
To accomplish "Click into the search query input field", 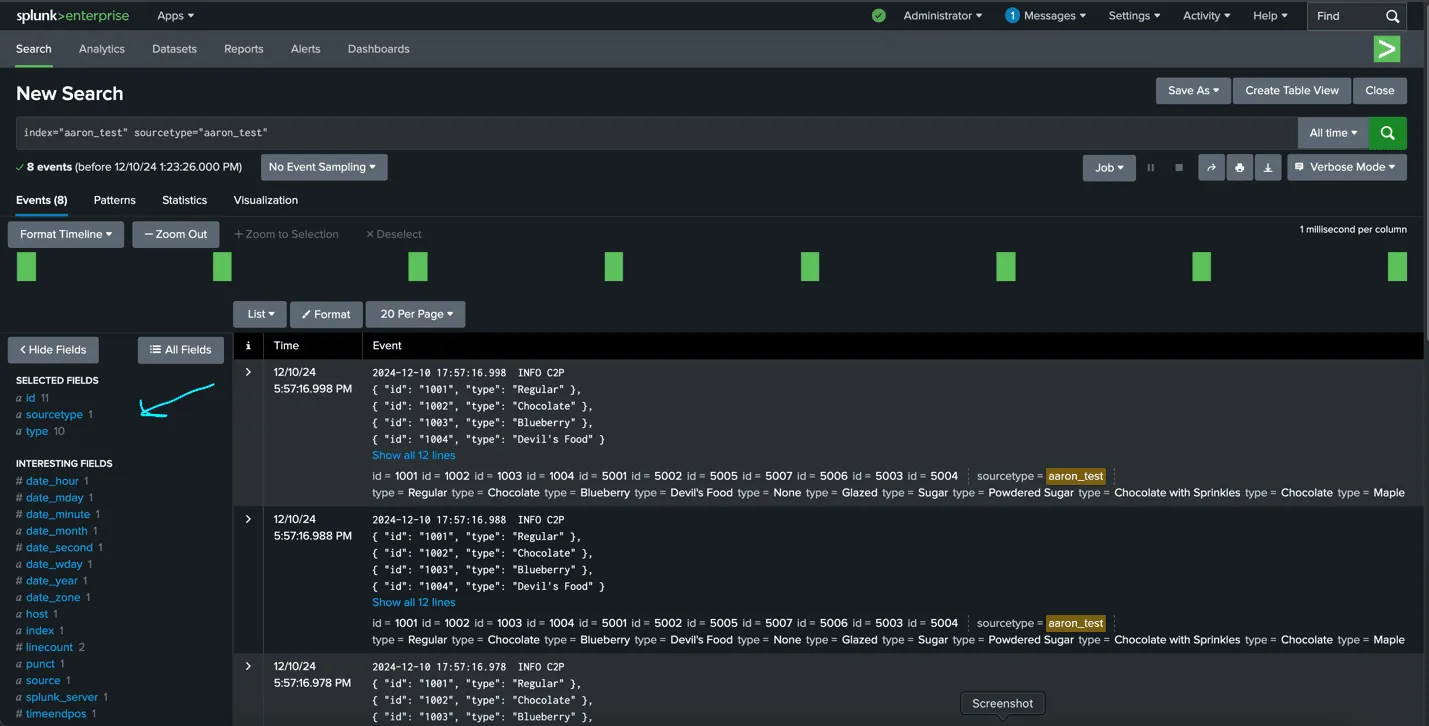I will [x=650, y=133].
